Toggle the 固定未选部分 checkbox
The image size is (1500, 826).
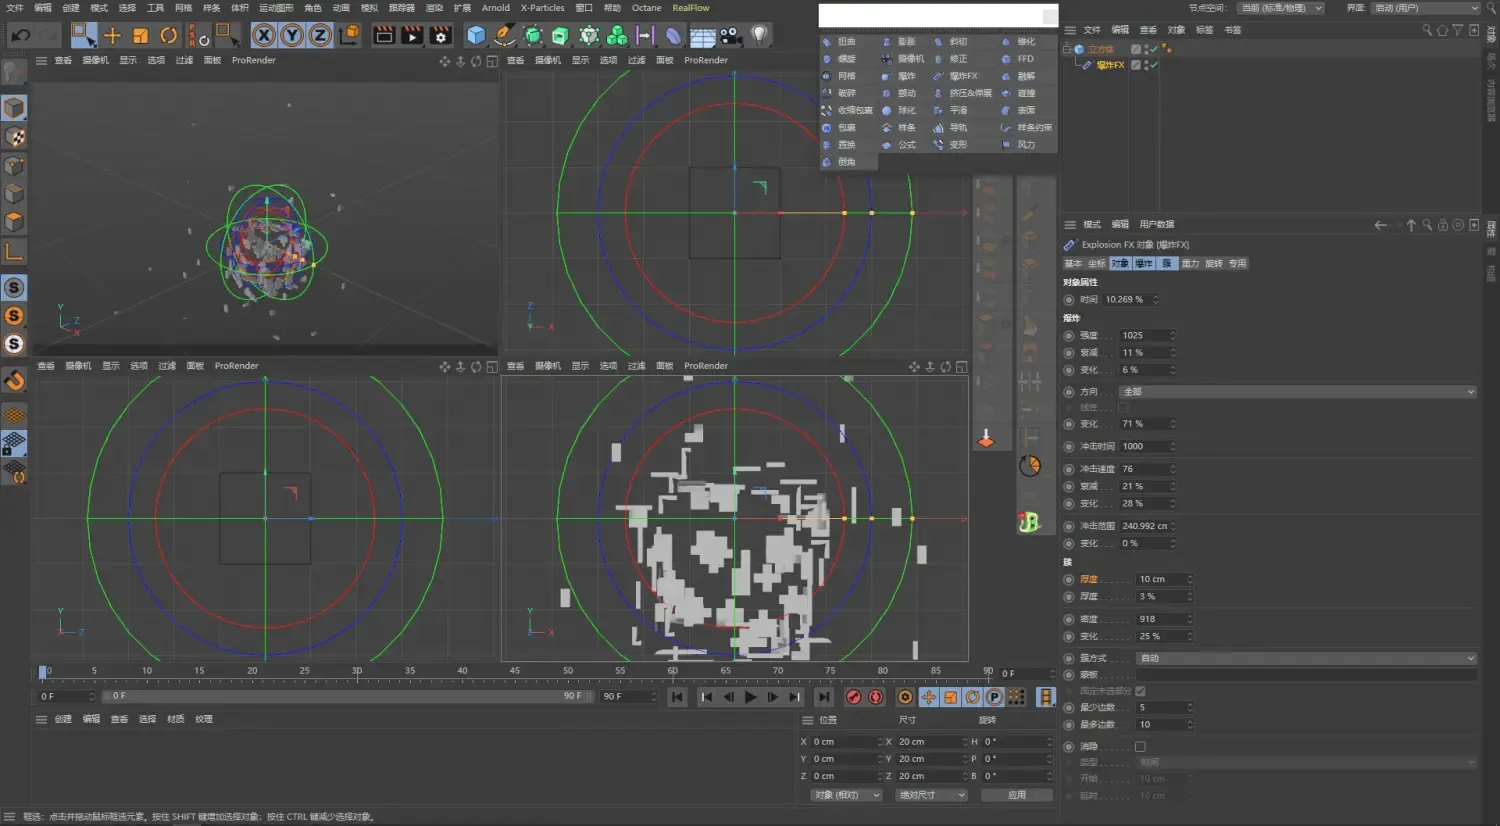[1142, 690]
